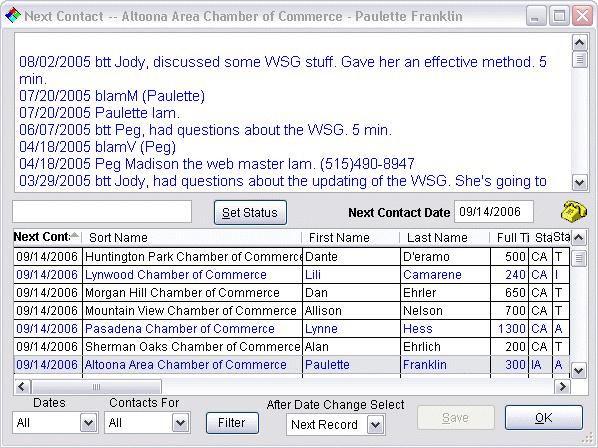This screenshot has width=598, height=448.
Task: Click last name Nelson cell
Action: click(x=445, y=310)
